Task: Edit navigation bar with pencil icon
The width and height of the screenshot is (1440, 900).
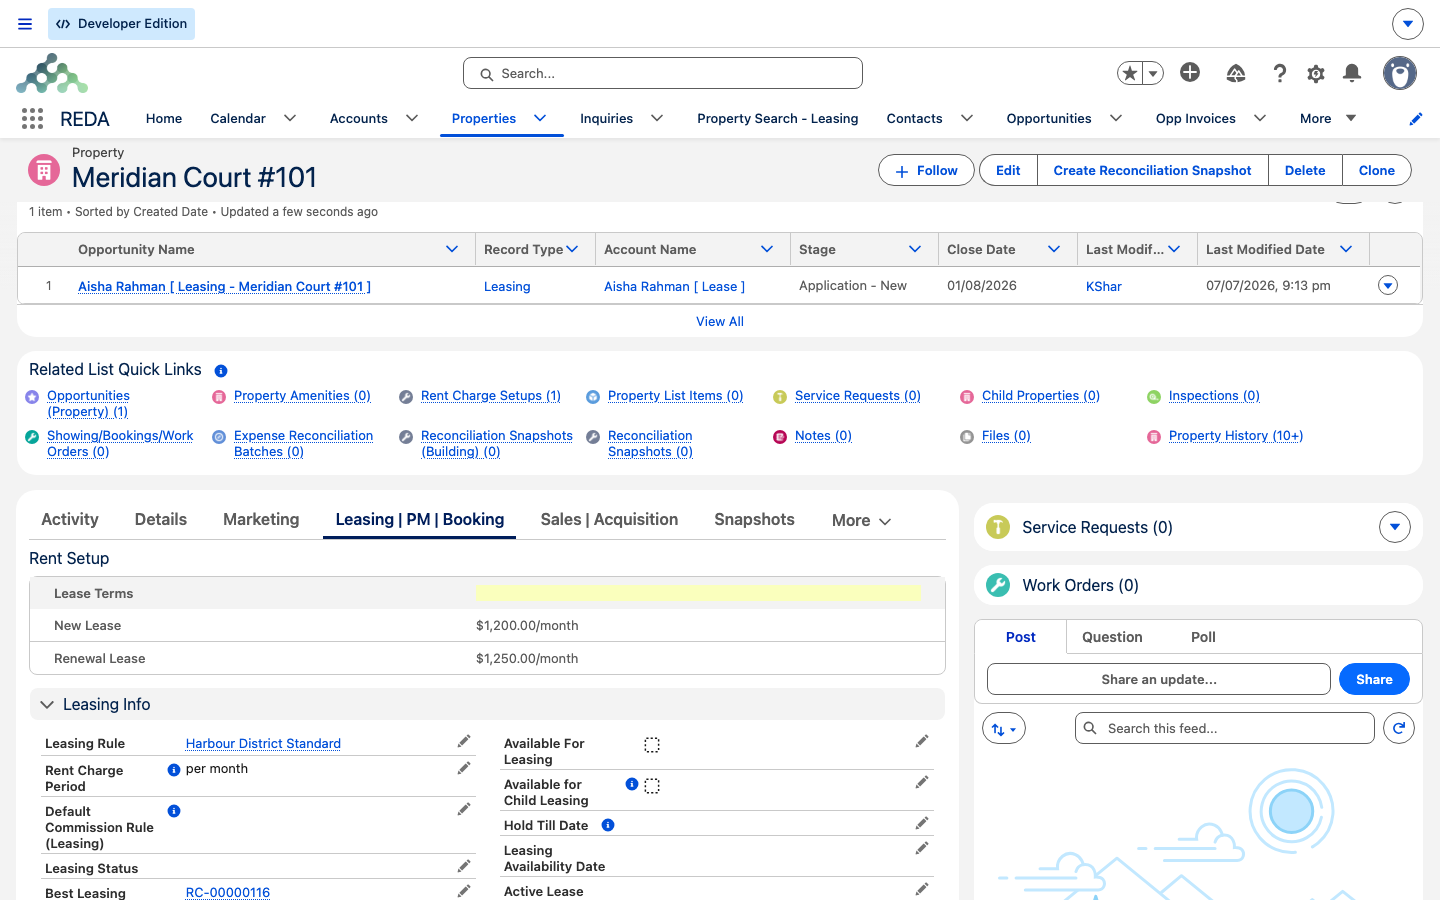Action: click(x=1416, y=119)
